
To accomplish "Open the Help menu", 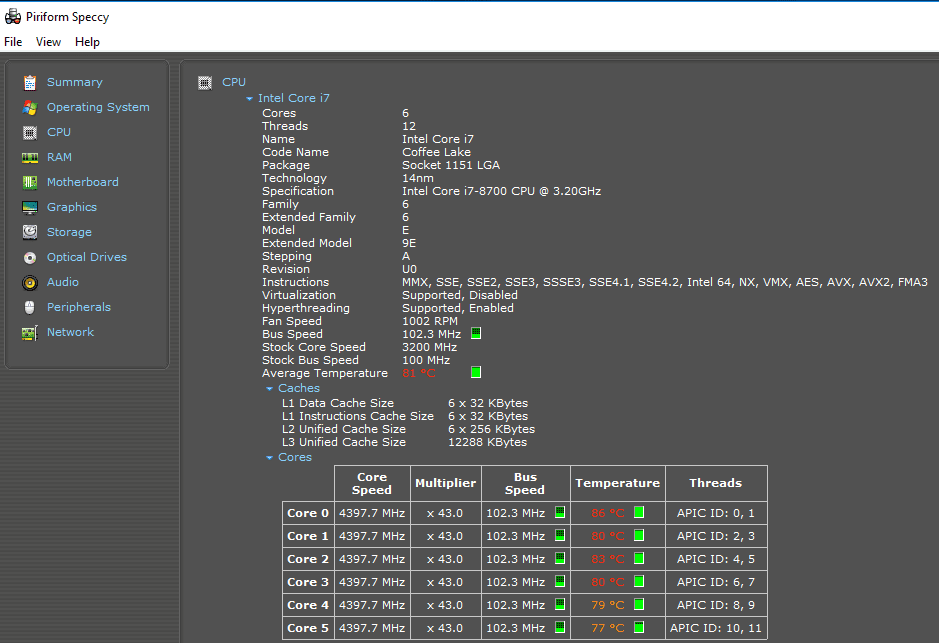I will (x=87, y=42).
